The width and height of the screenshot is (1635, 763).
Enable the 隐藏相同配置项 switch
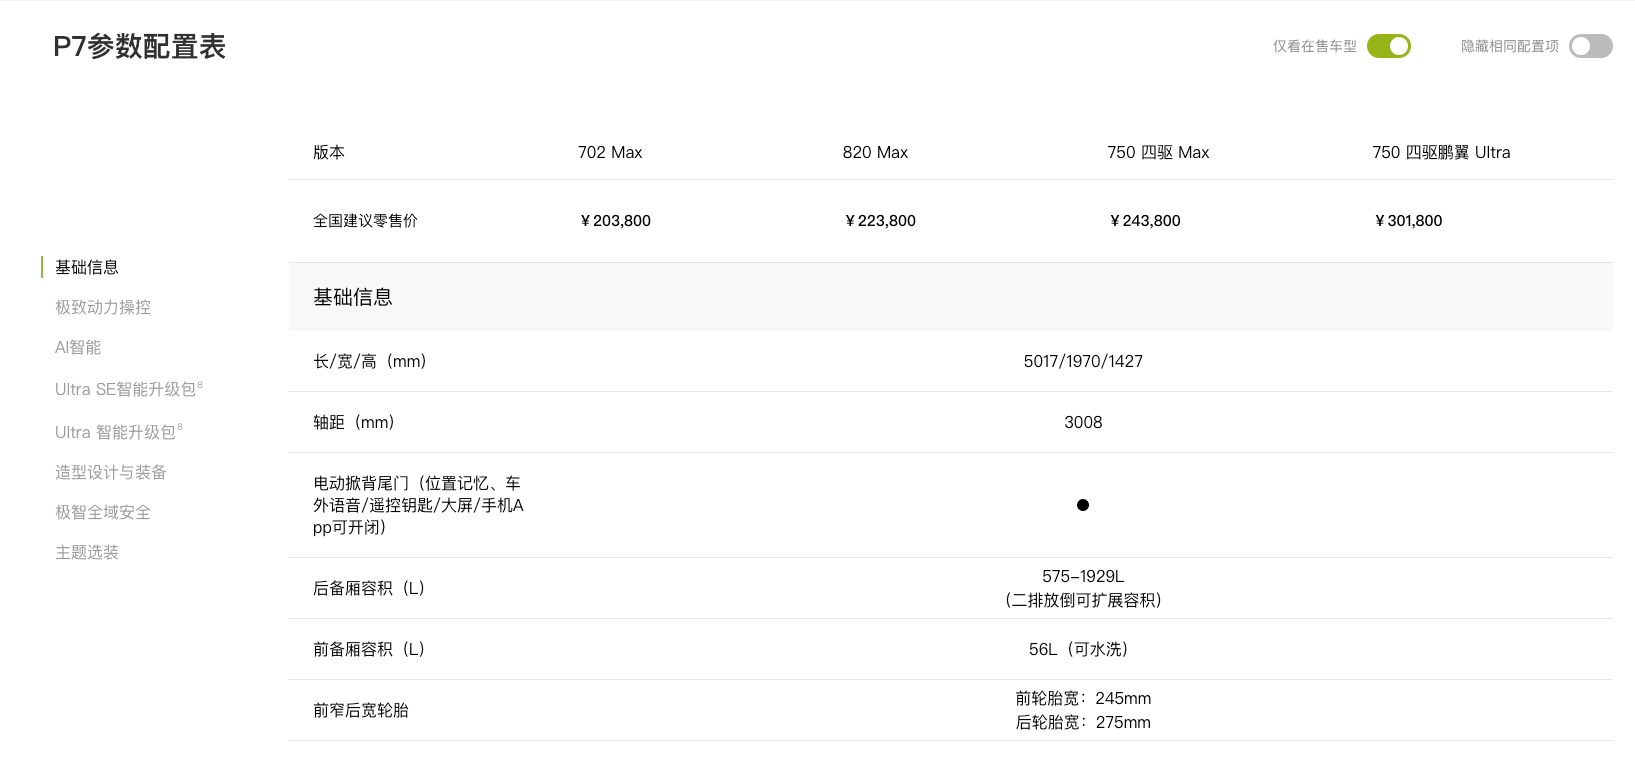pyautogui.click(x=1590, y=46)
